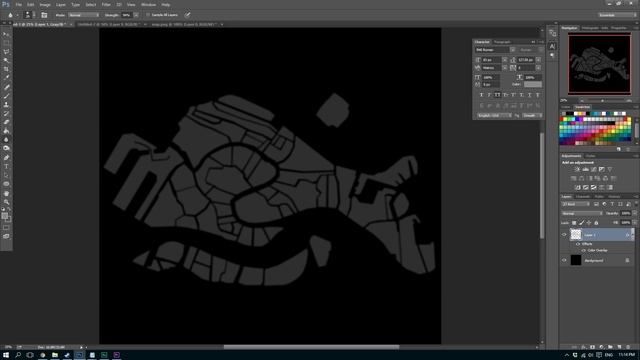640x360 pixels.
Task: Open the File menu
Action: (x=19, y=4)
